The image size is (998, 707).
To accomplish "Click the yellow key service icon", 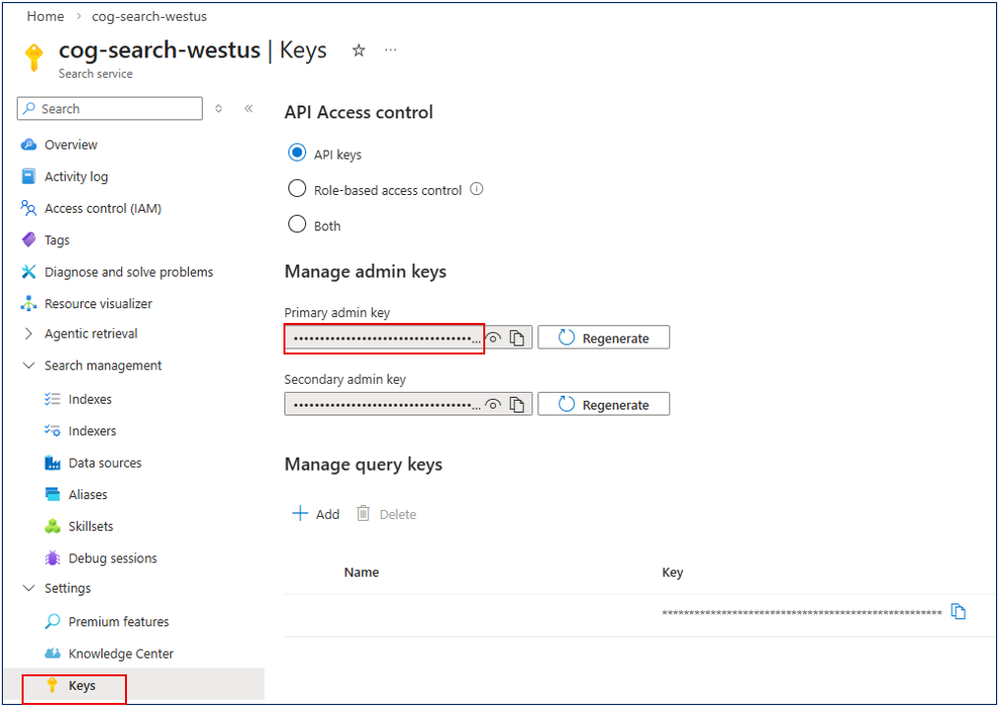I will tap(34, 57).
